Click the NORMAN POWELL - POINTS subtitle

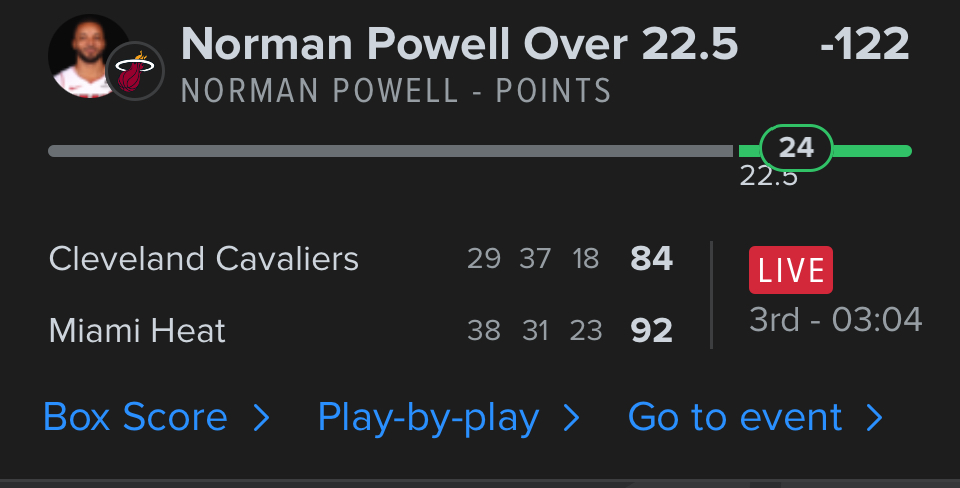tap(396, 92)
